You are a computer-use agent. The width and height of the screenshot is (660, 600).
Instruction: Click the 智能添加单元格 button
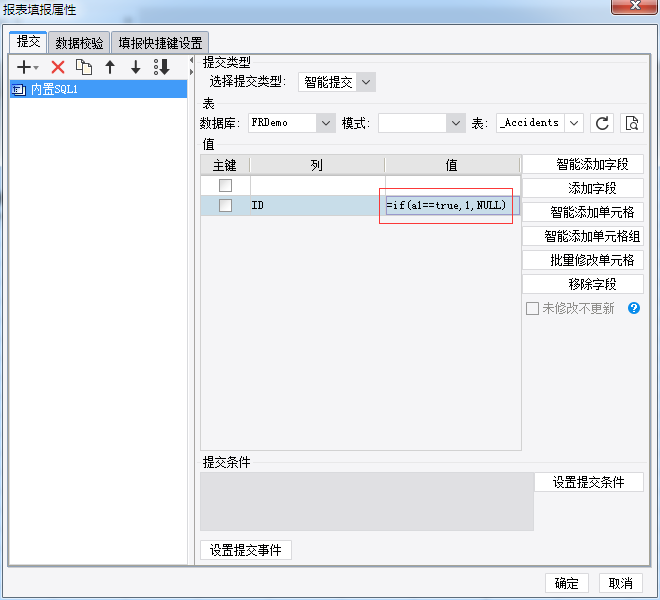click(583, 212)
